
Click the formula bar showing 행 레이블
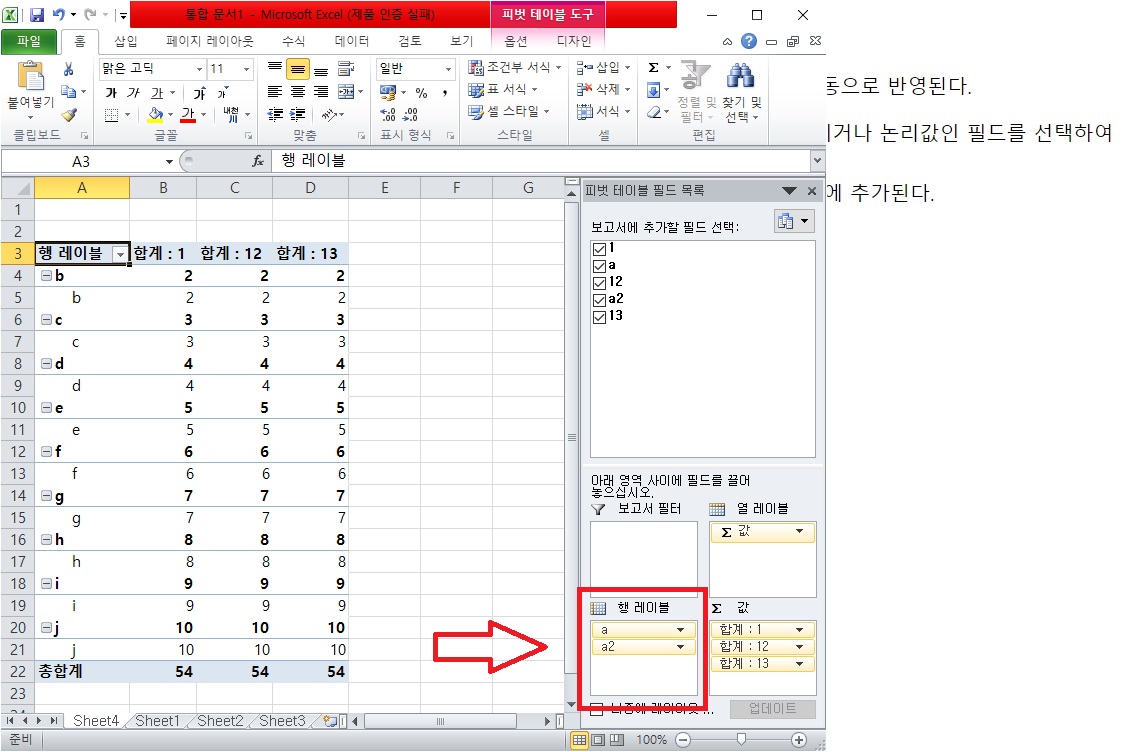[540, 161]
